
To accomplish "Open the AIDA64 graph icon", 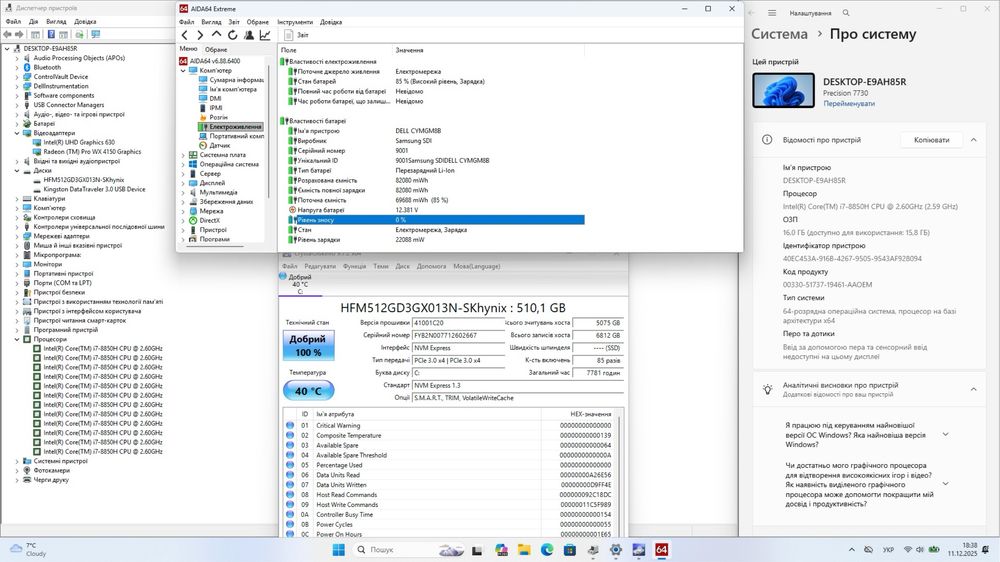I will point(265,35).
